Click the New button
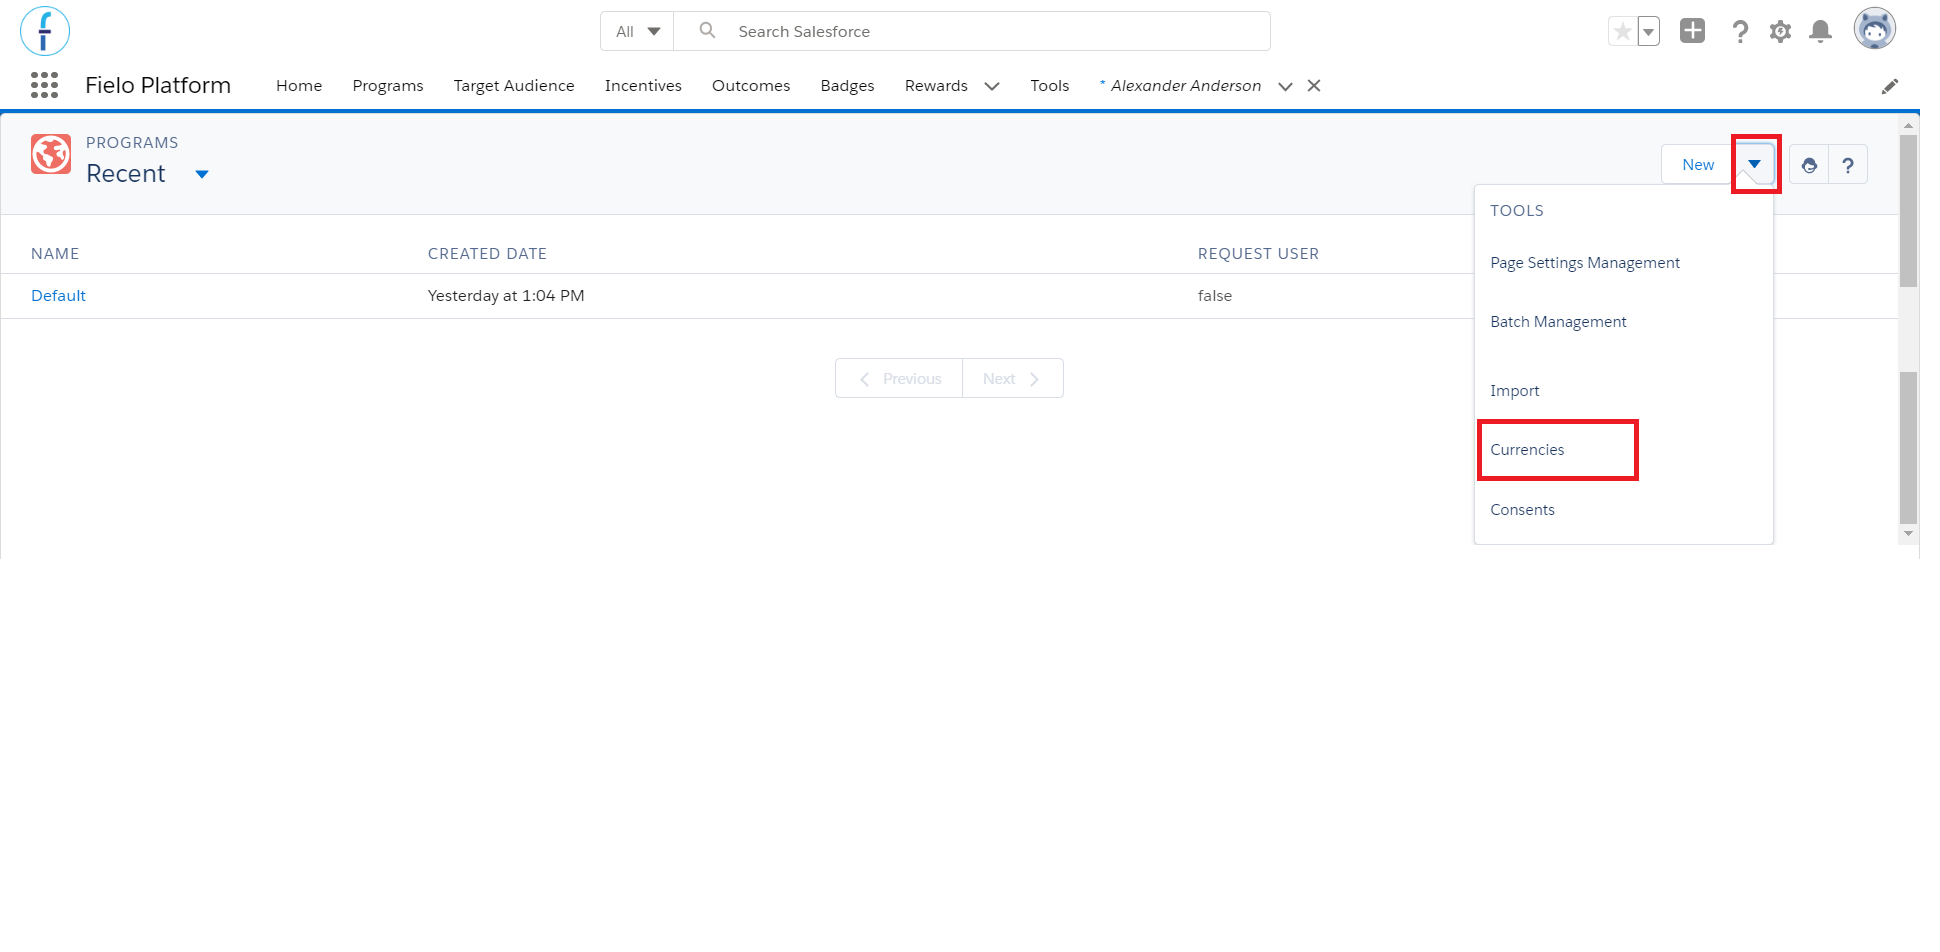1940x952 pixels. tap(1698, 165)
